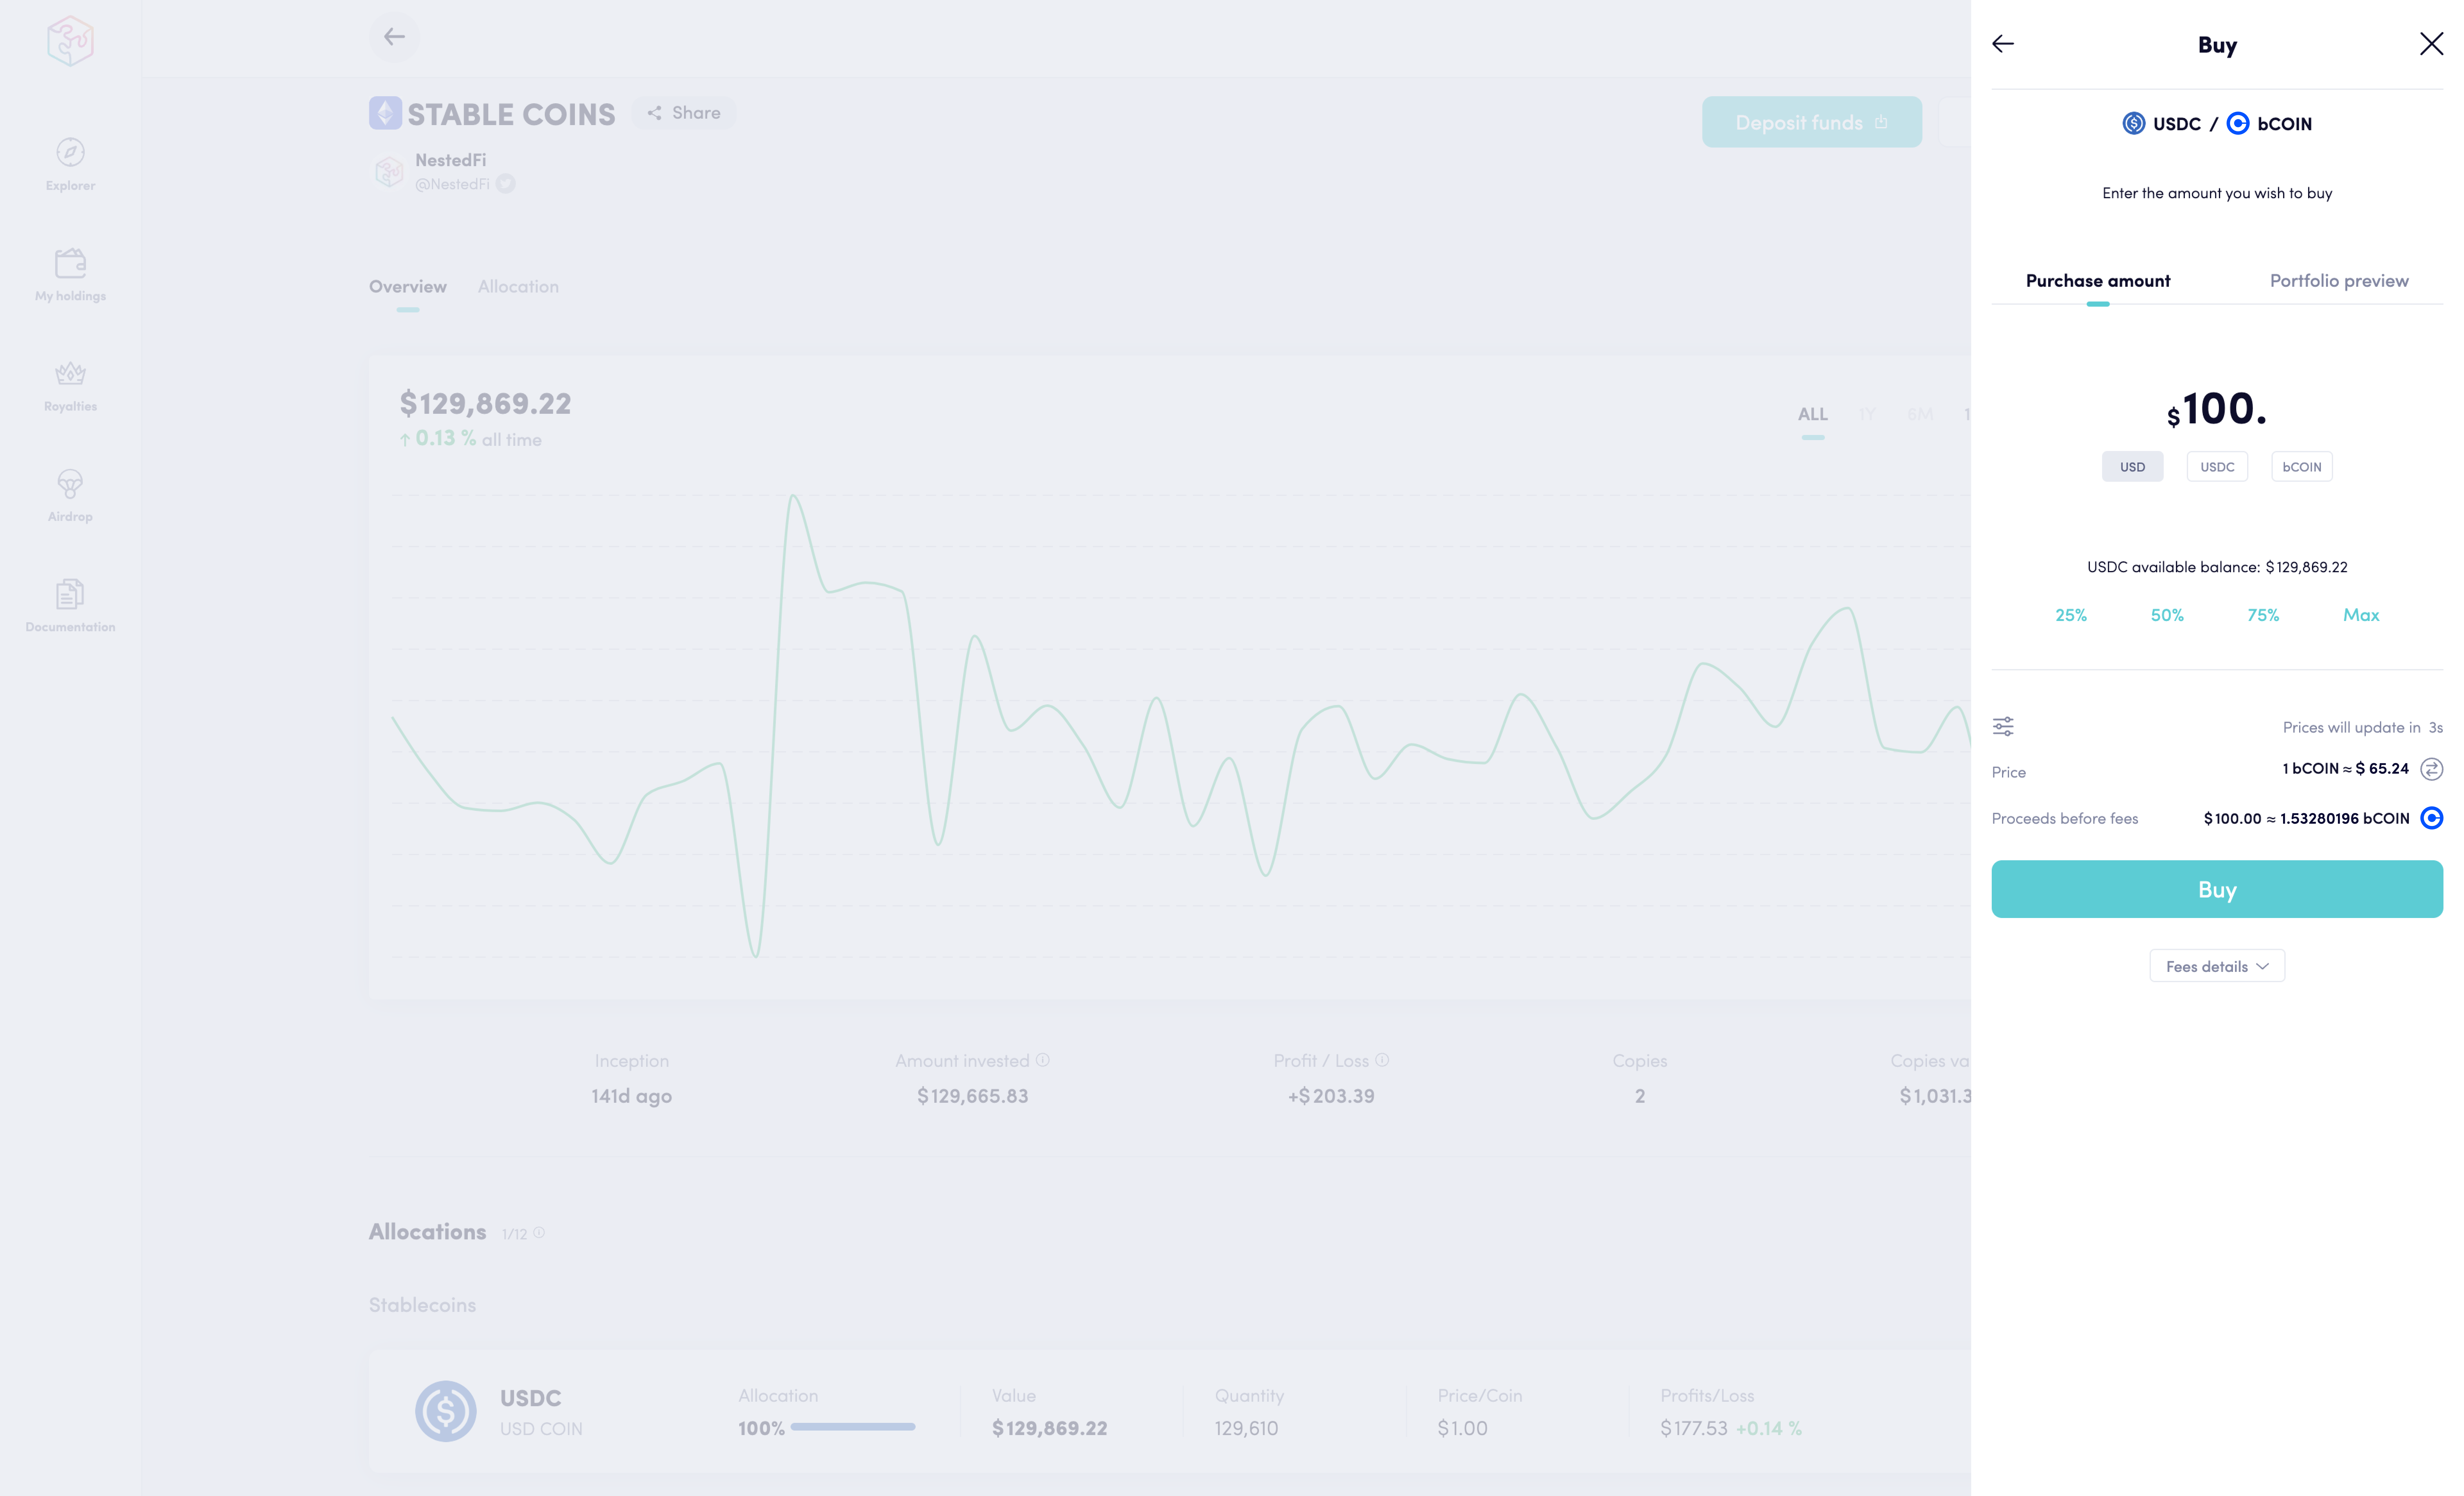
Task: Expand the Fees details dropdown
Action: tap(2217, 966)
